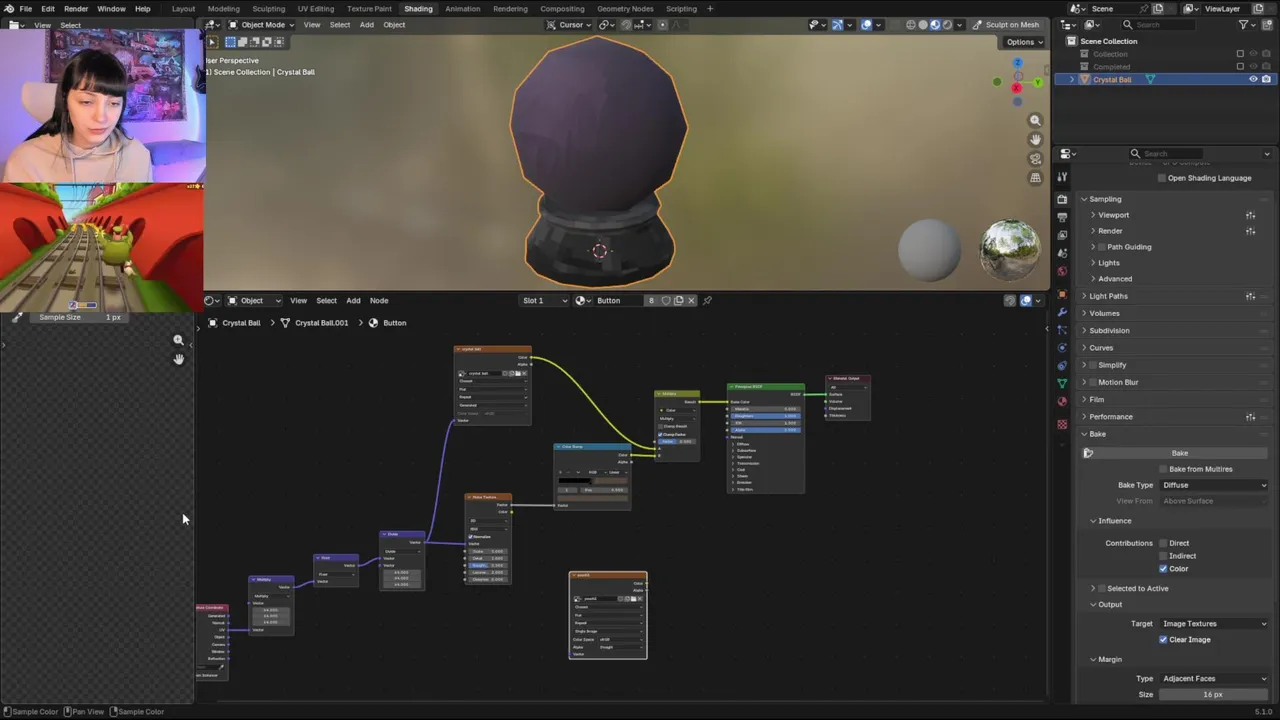1280x720 pixels.
Task: Enable the Indirect contribution checkbox
Action: 1163,556
